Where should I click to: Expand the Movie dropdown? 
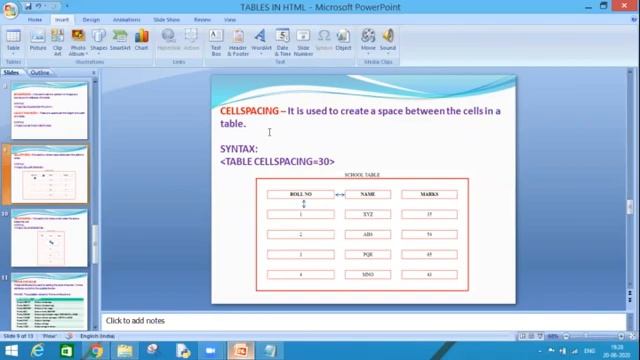(x=368, y=53)
